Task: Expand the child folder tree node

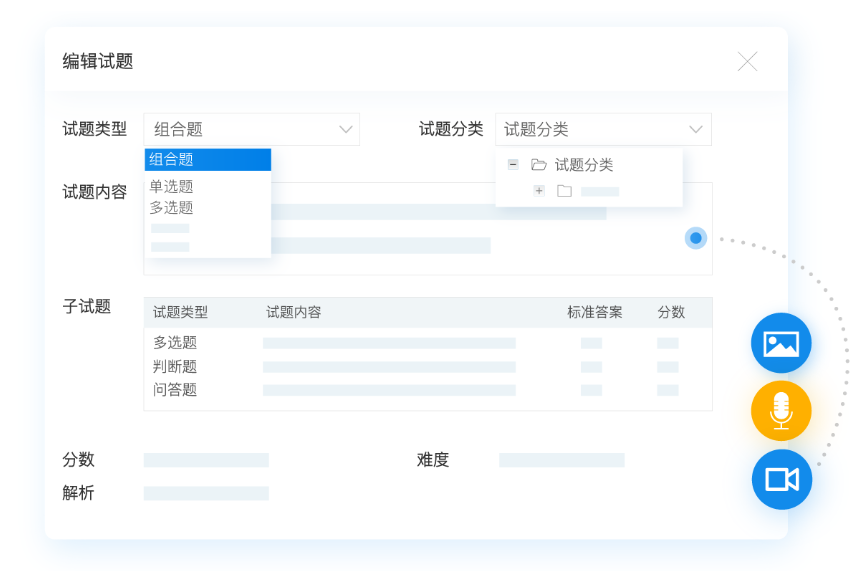Action: [539, 191]
